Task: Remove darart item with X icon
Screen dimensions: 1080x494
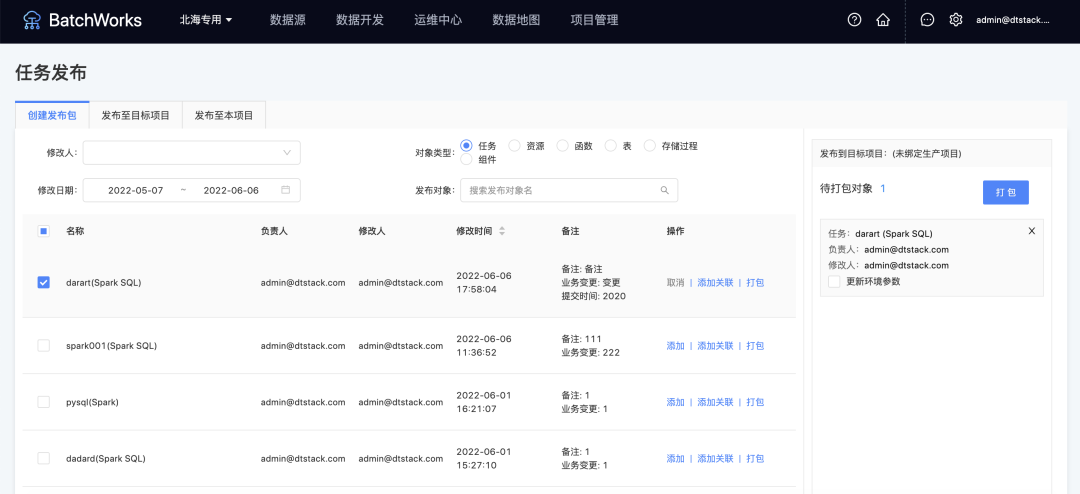Action: pos(1032,231)
